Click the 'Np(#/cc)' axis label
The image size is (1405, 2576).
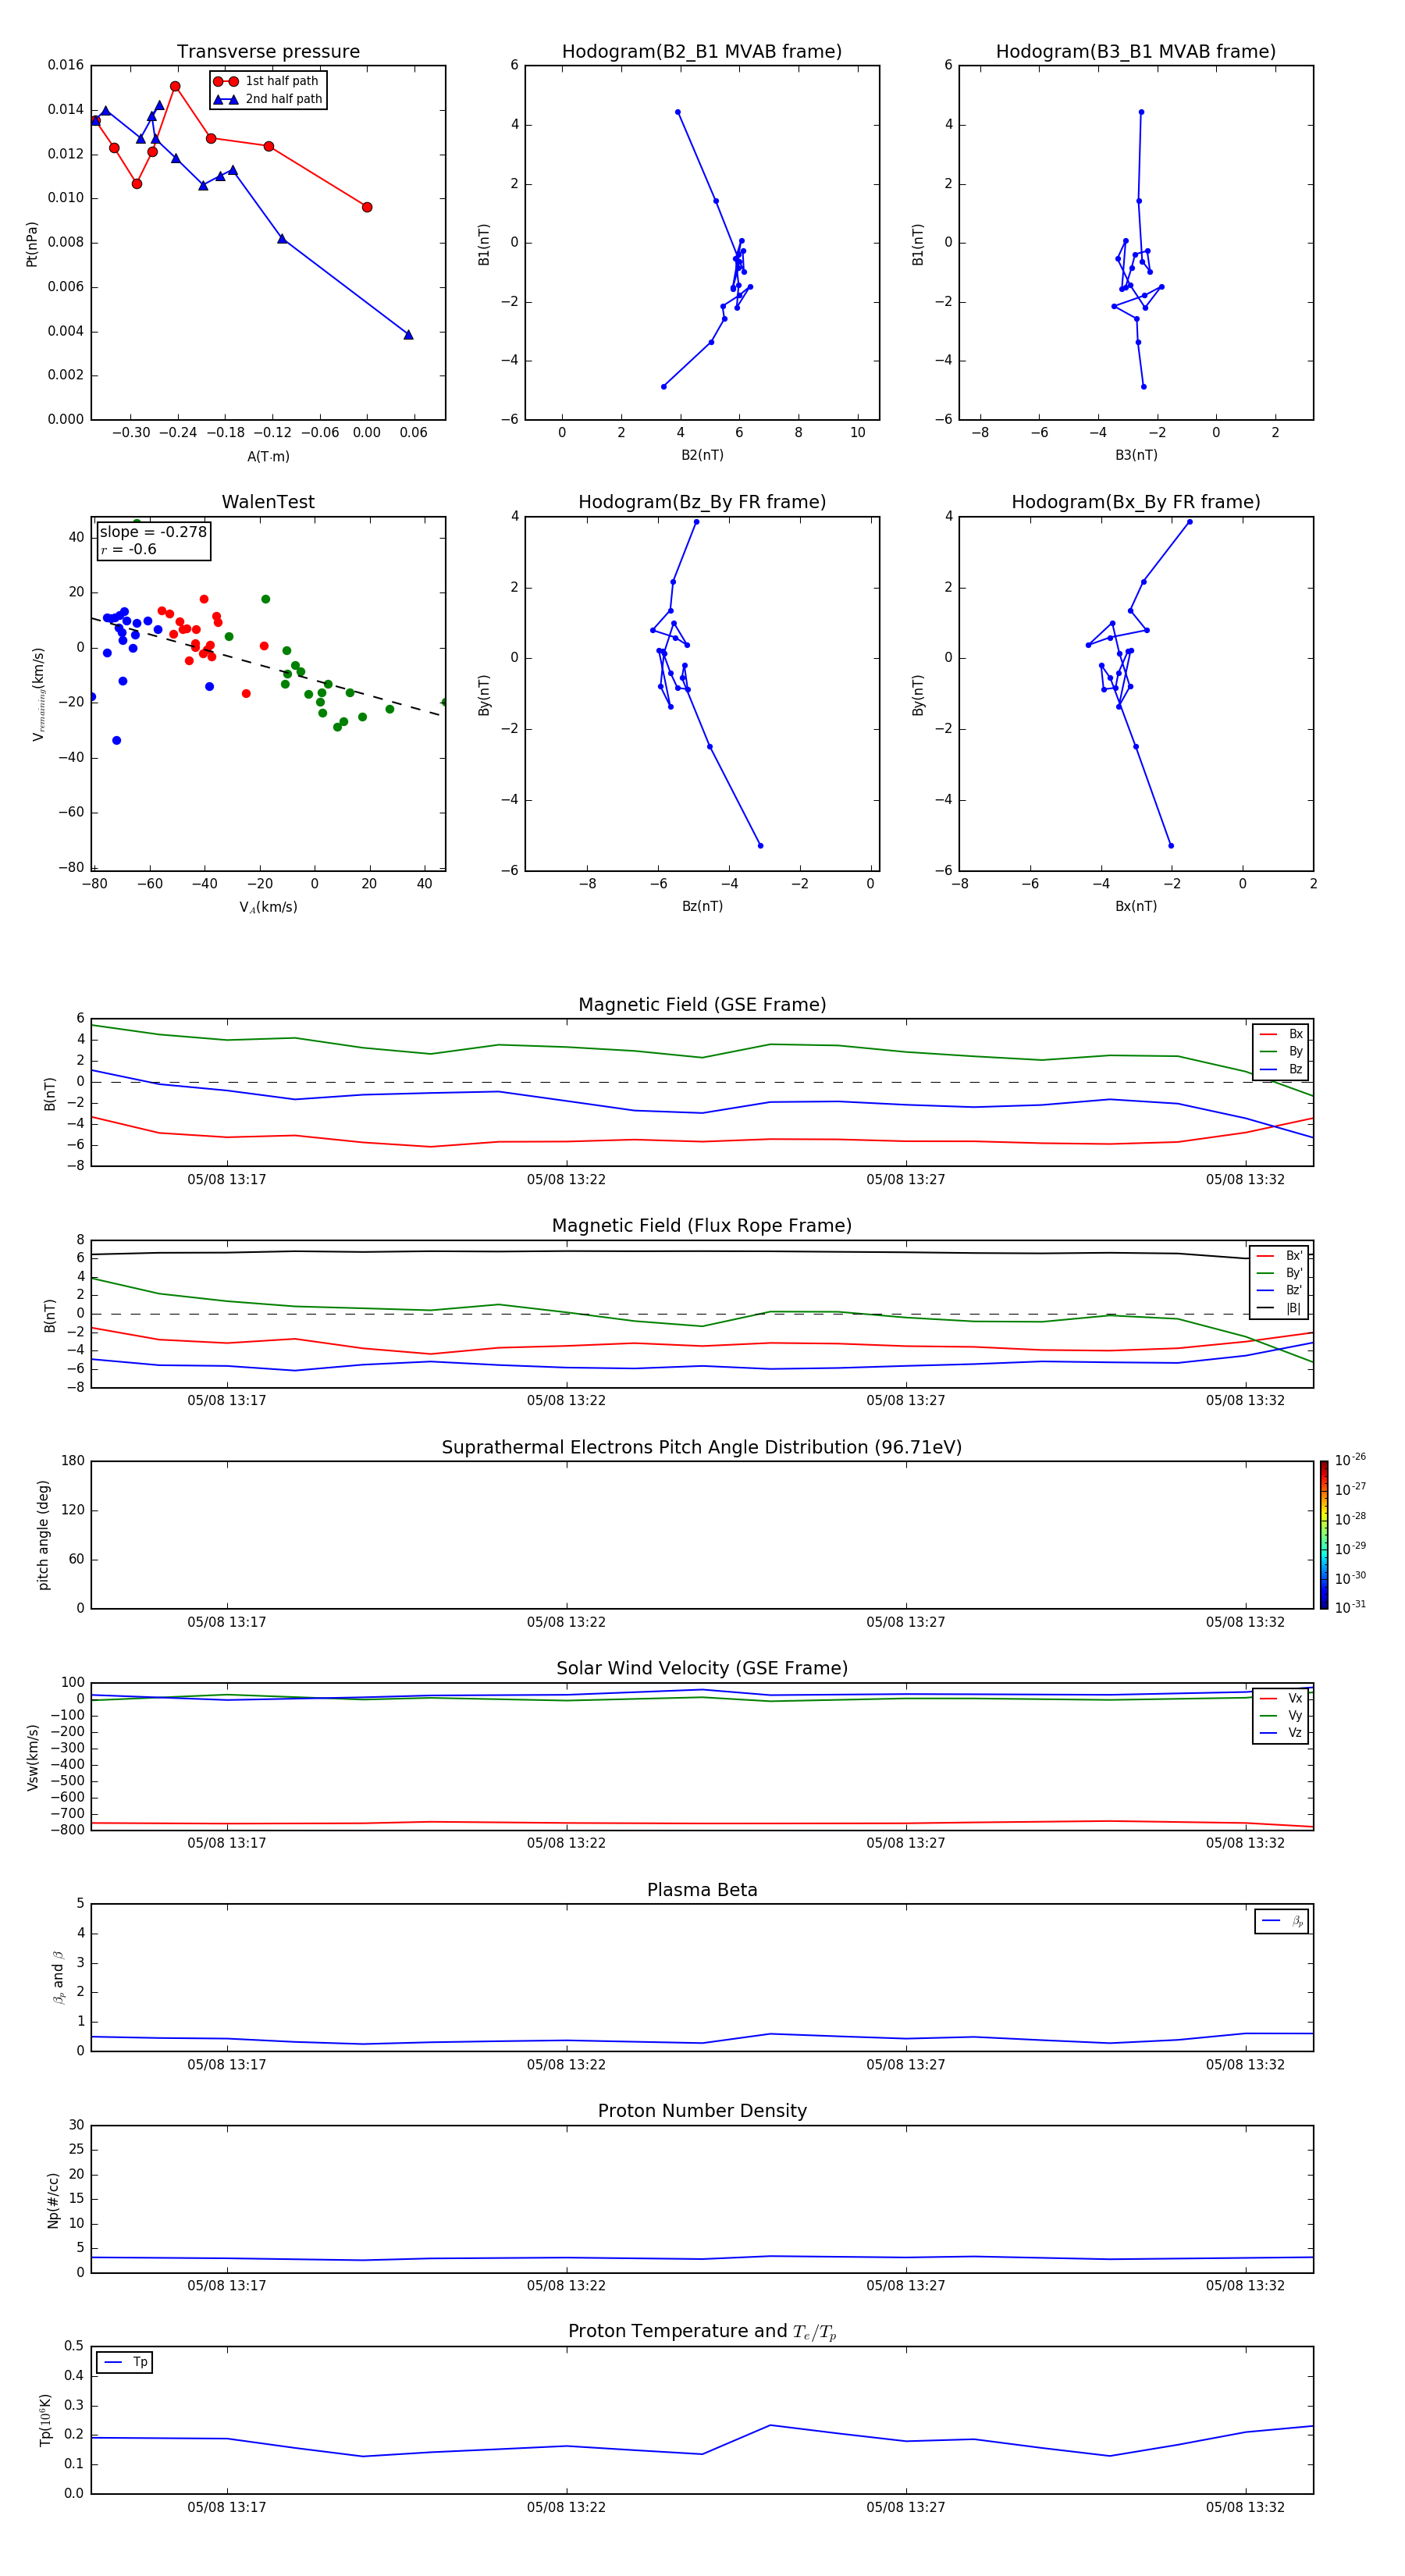[53, 2200]
